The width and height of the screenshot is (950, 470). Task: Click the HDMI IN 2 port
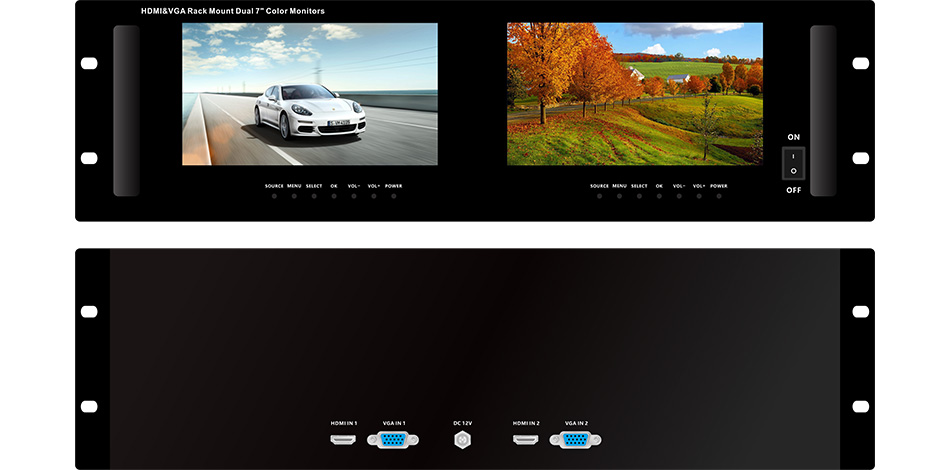point(526,439)
